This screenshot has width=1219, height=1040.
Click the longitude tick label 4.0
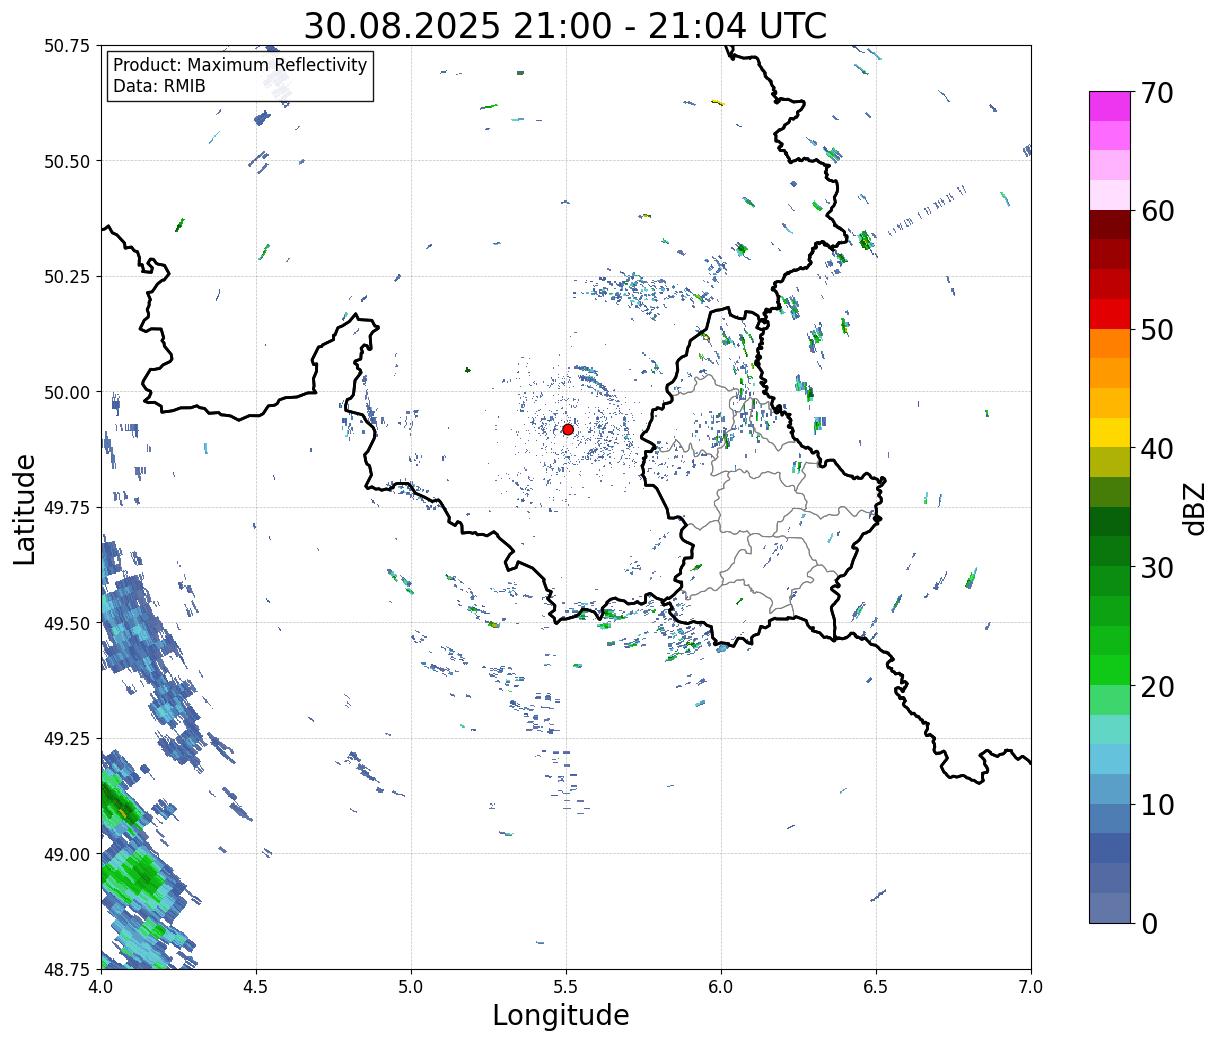click(x=101, y=986)
